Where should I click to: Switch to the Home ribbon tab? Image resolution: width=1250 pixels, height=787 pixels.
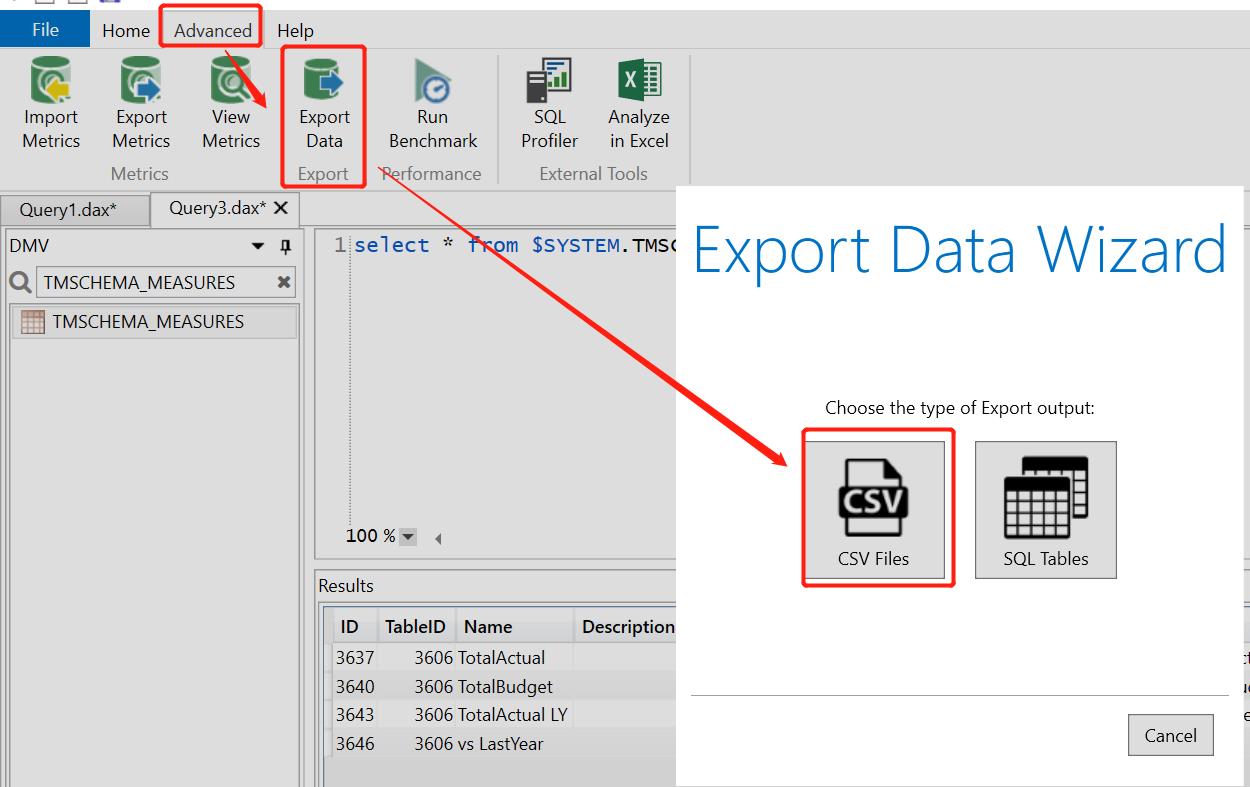(x=125, y=29)
